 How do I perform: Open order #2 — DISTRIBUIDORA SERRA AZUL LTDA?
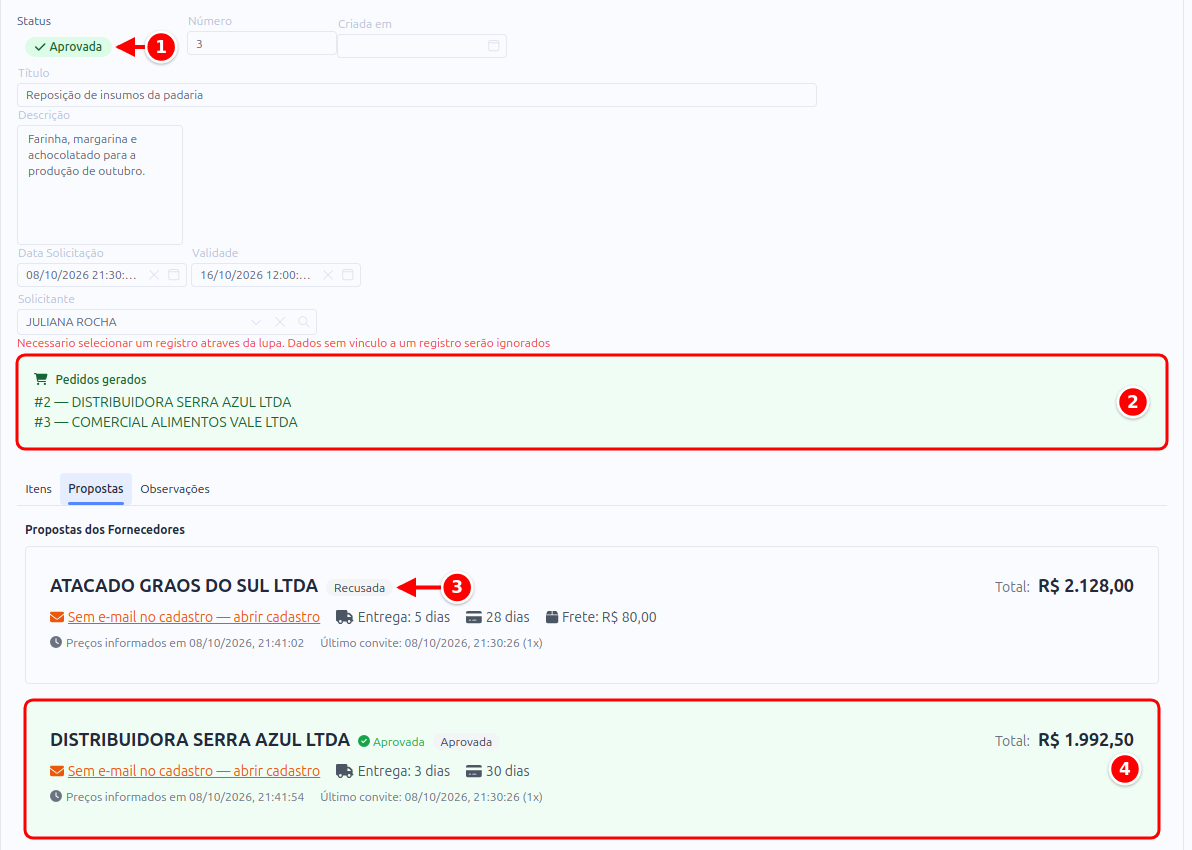tap(163, 402)
